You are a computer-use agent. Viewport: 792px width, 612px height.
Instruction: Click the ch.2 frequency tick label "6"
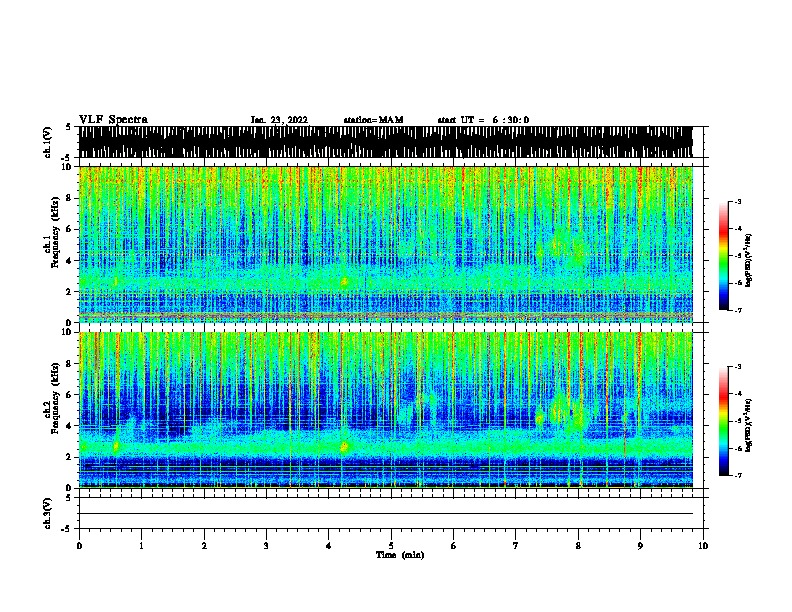click(x=69, y=395)
